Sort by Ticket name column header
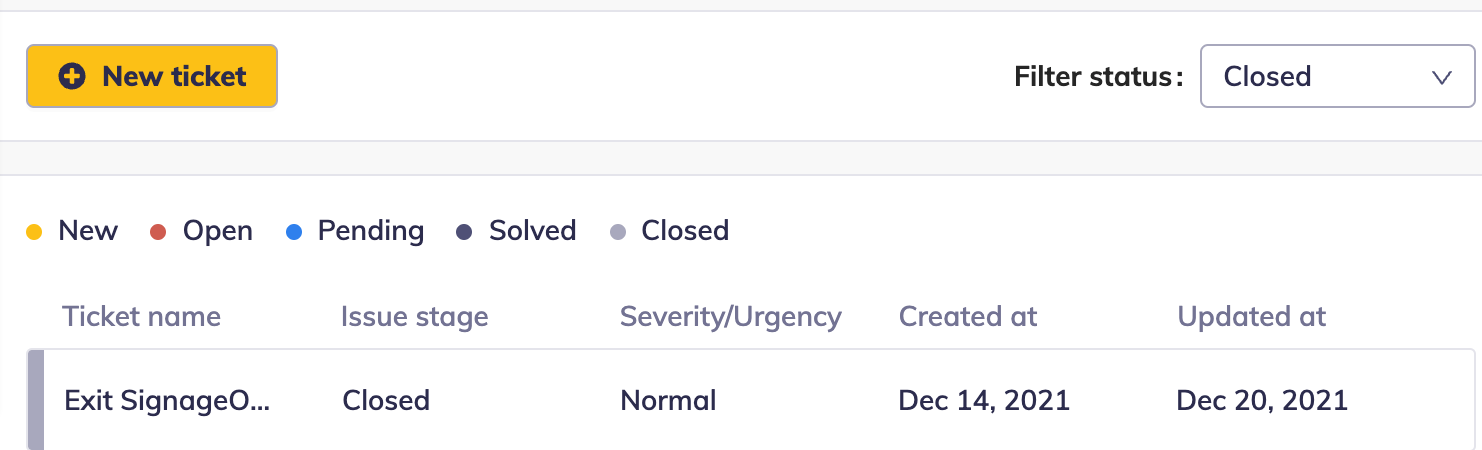The width and height of the screenshot is (1482, 450). click(141, 317)
